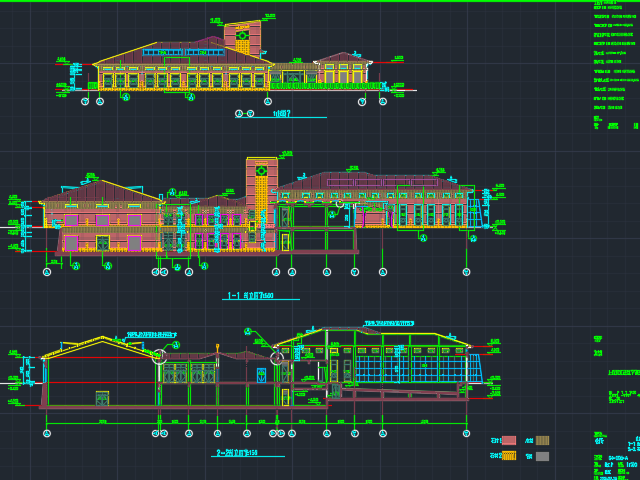
Task: Select the rightmost axis bubble under the middle elevation
Action: tap(466, 272)
